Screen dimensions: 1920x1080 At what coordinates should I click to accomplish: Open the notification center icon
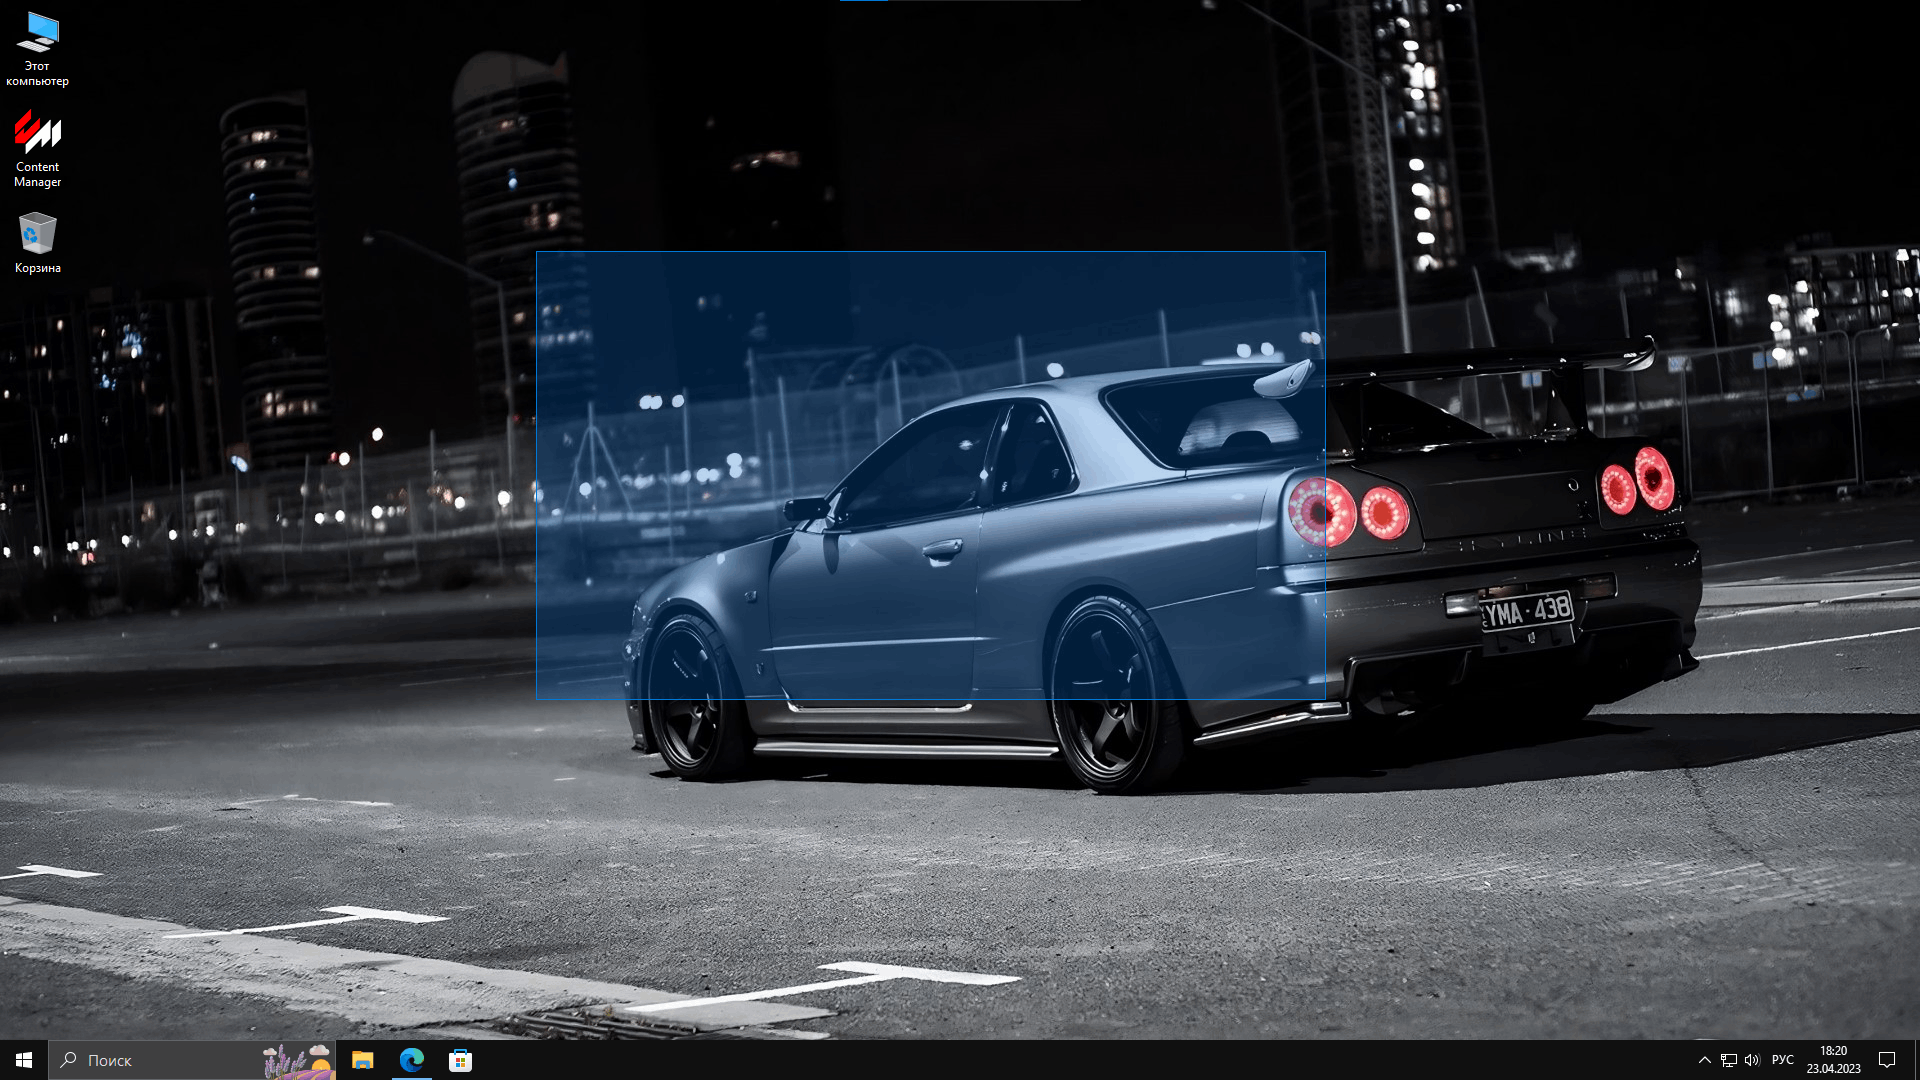1887,1060
